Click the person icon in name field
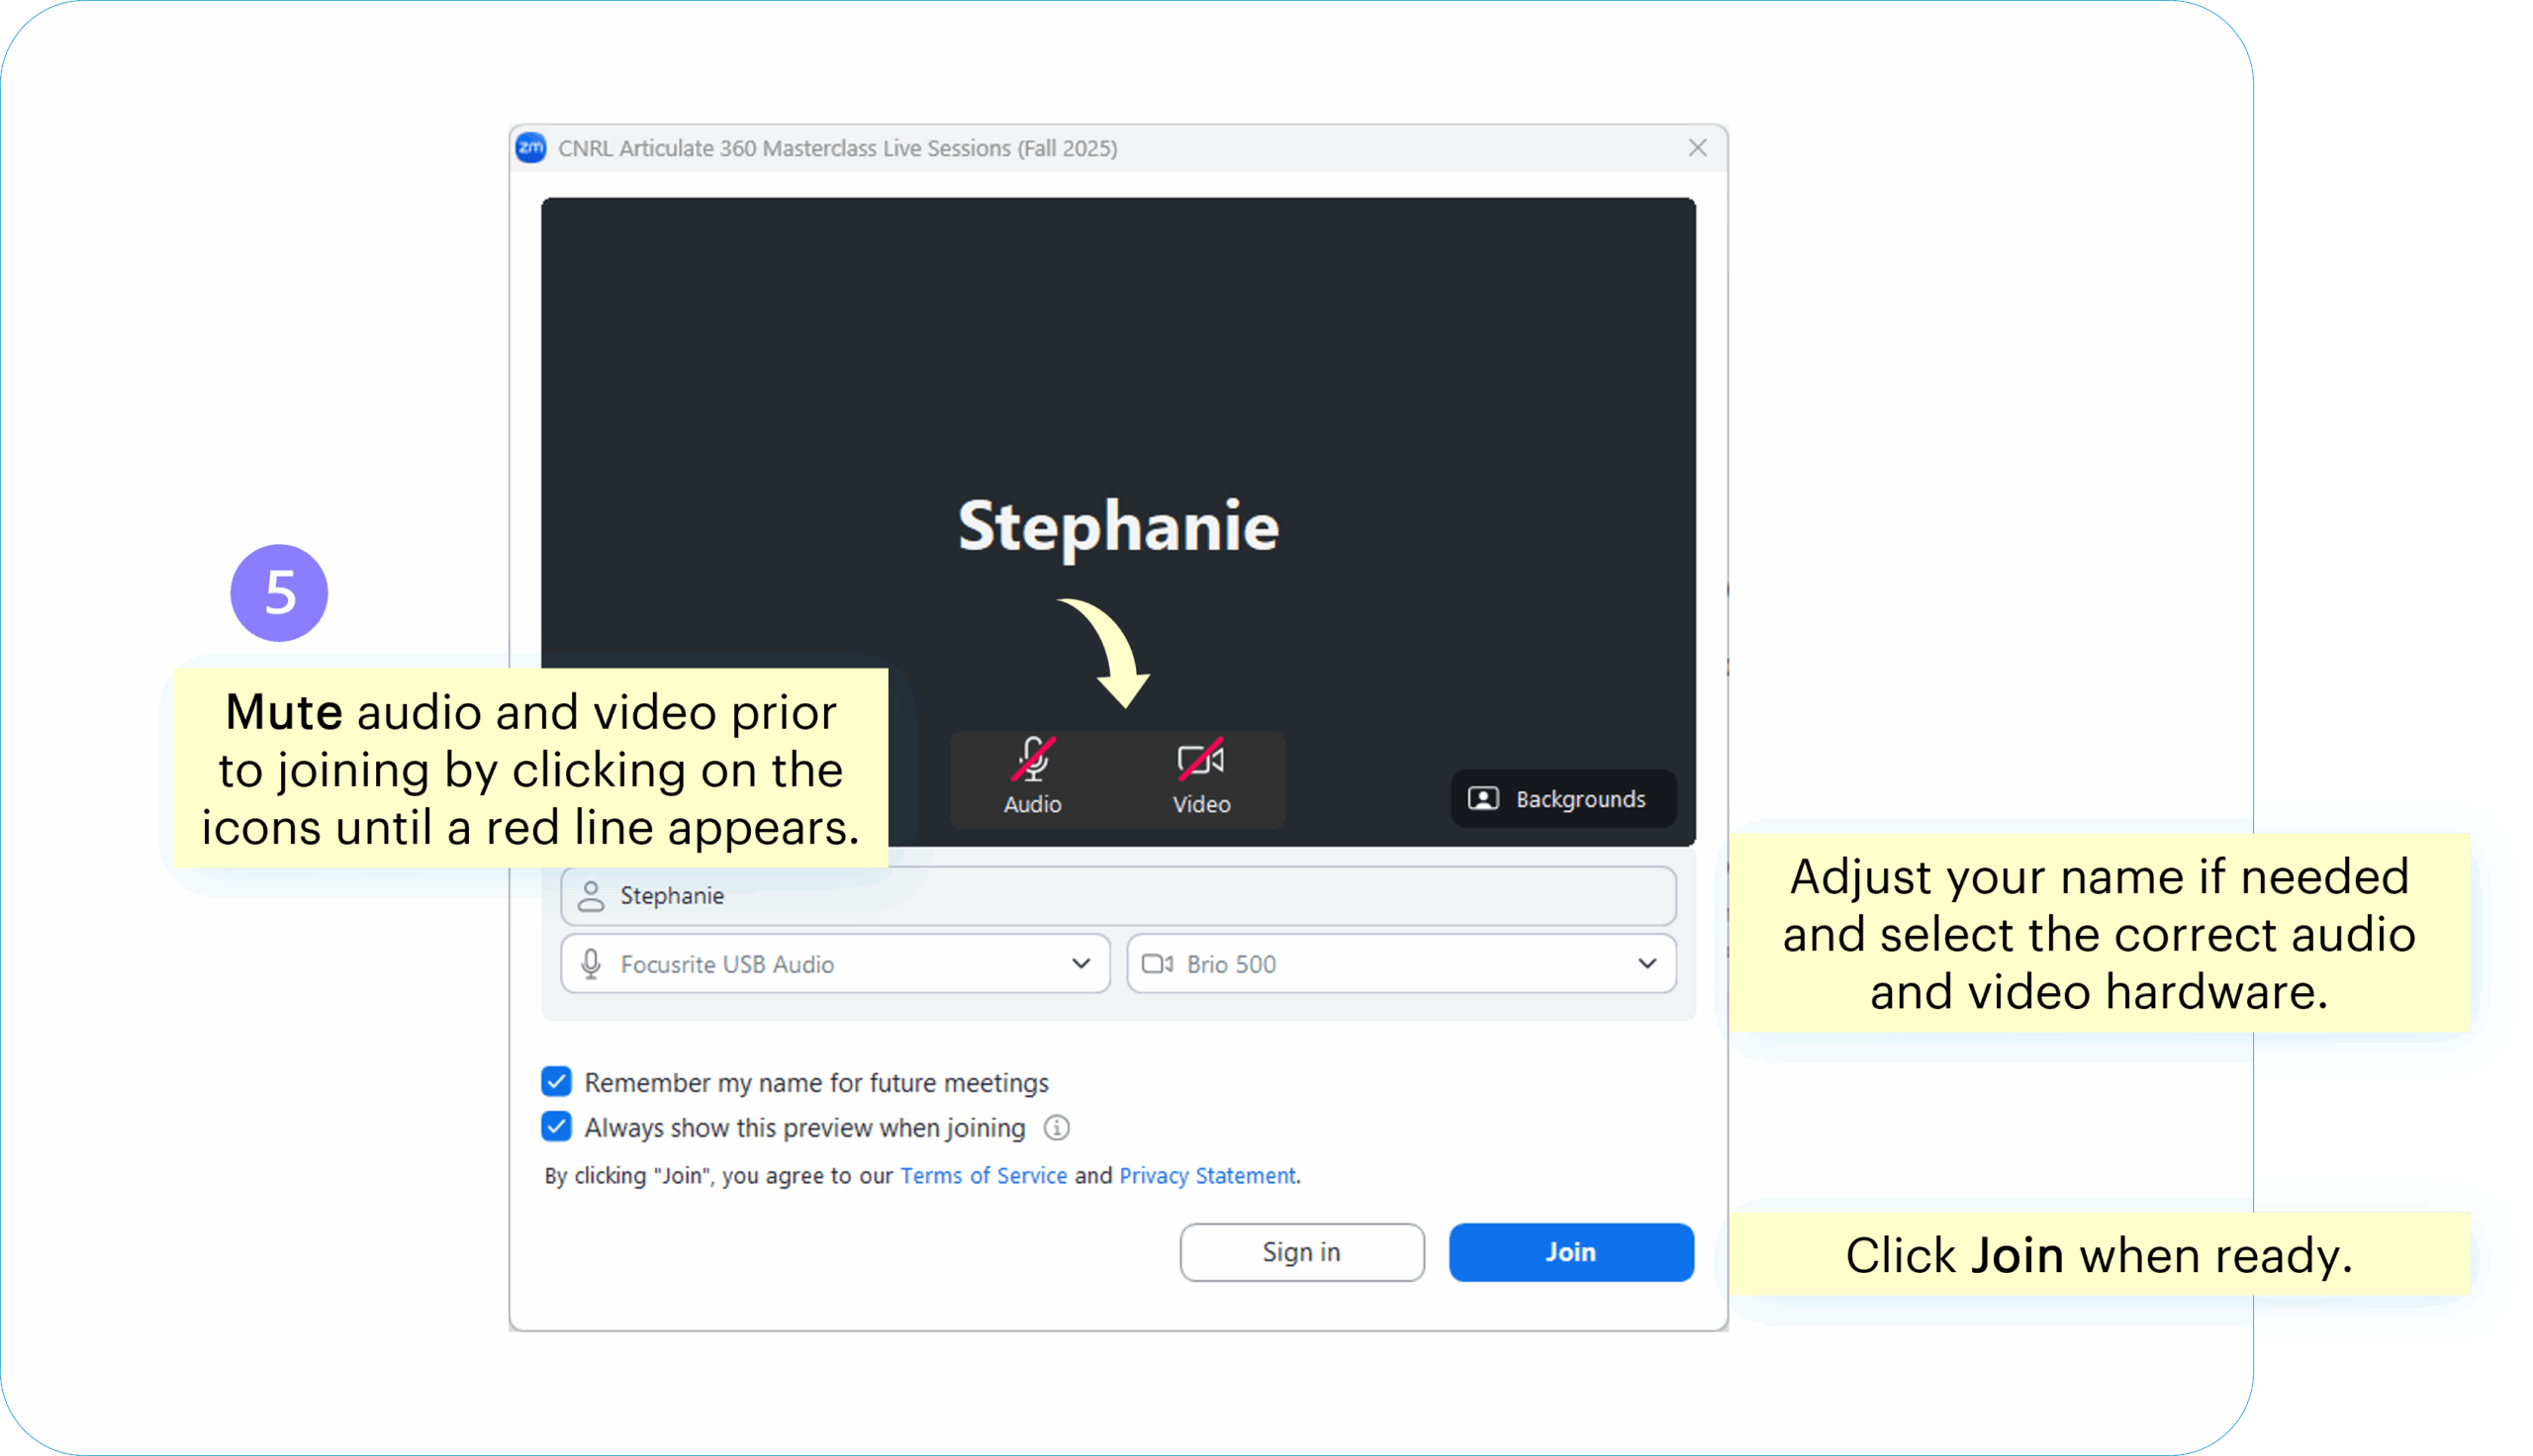The width and height of the screenshot is (2533, 1456). tap(591, 896)
